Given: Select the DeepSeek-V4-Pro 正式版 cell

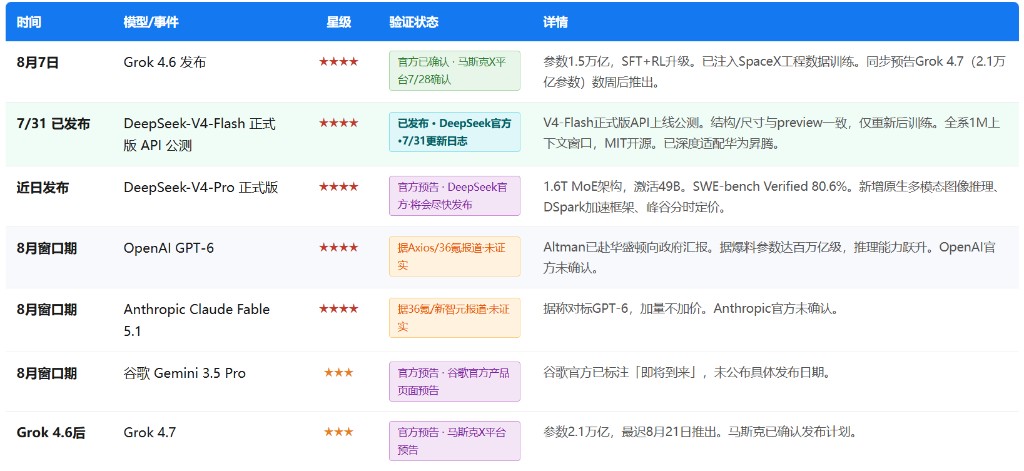Looking at the screenshot, I should (201, 188).
